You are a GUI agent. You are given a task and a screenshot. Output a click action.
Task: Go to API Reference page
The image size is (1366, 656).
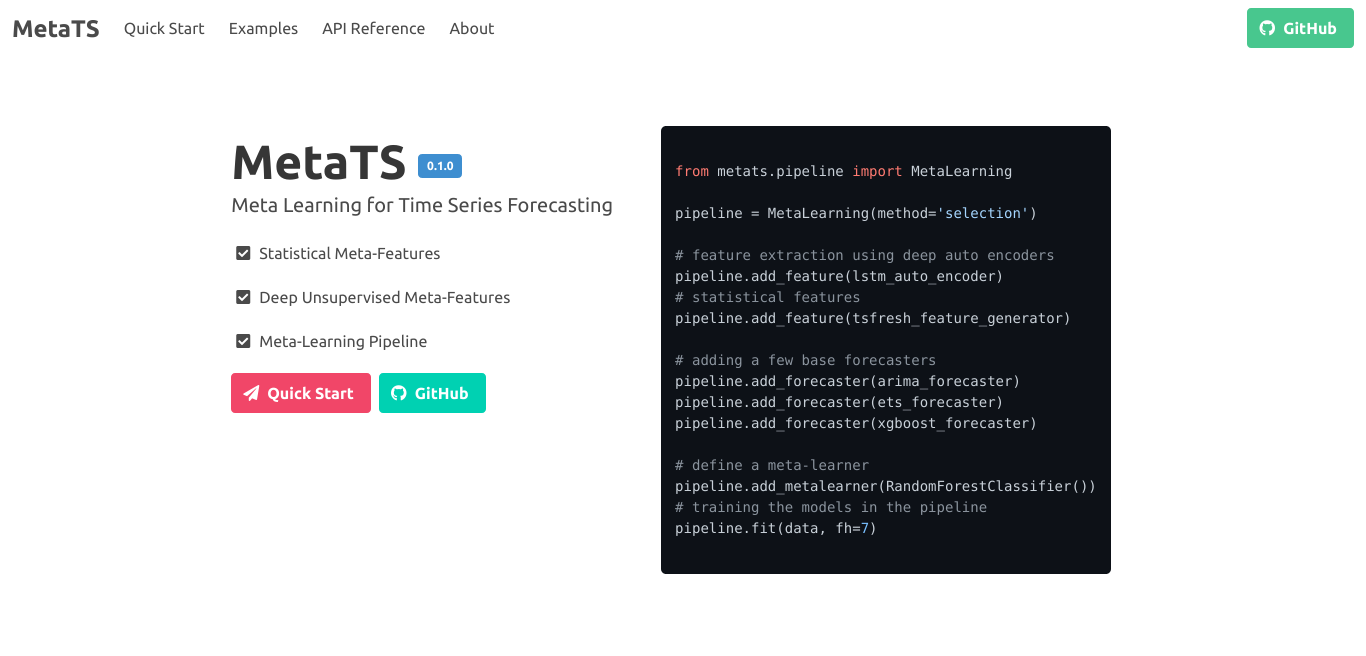point(374,28)
